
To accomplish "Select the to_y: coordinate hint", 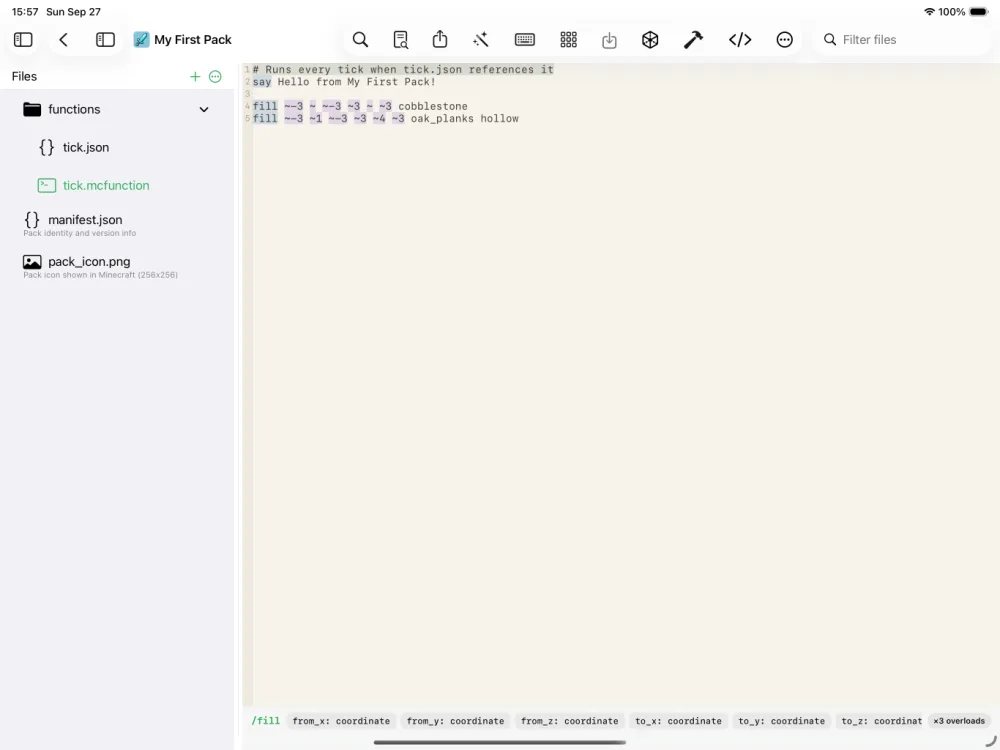I will coord(781,721).
